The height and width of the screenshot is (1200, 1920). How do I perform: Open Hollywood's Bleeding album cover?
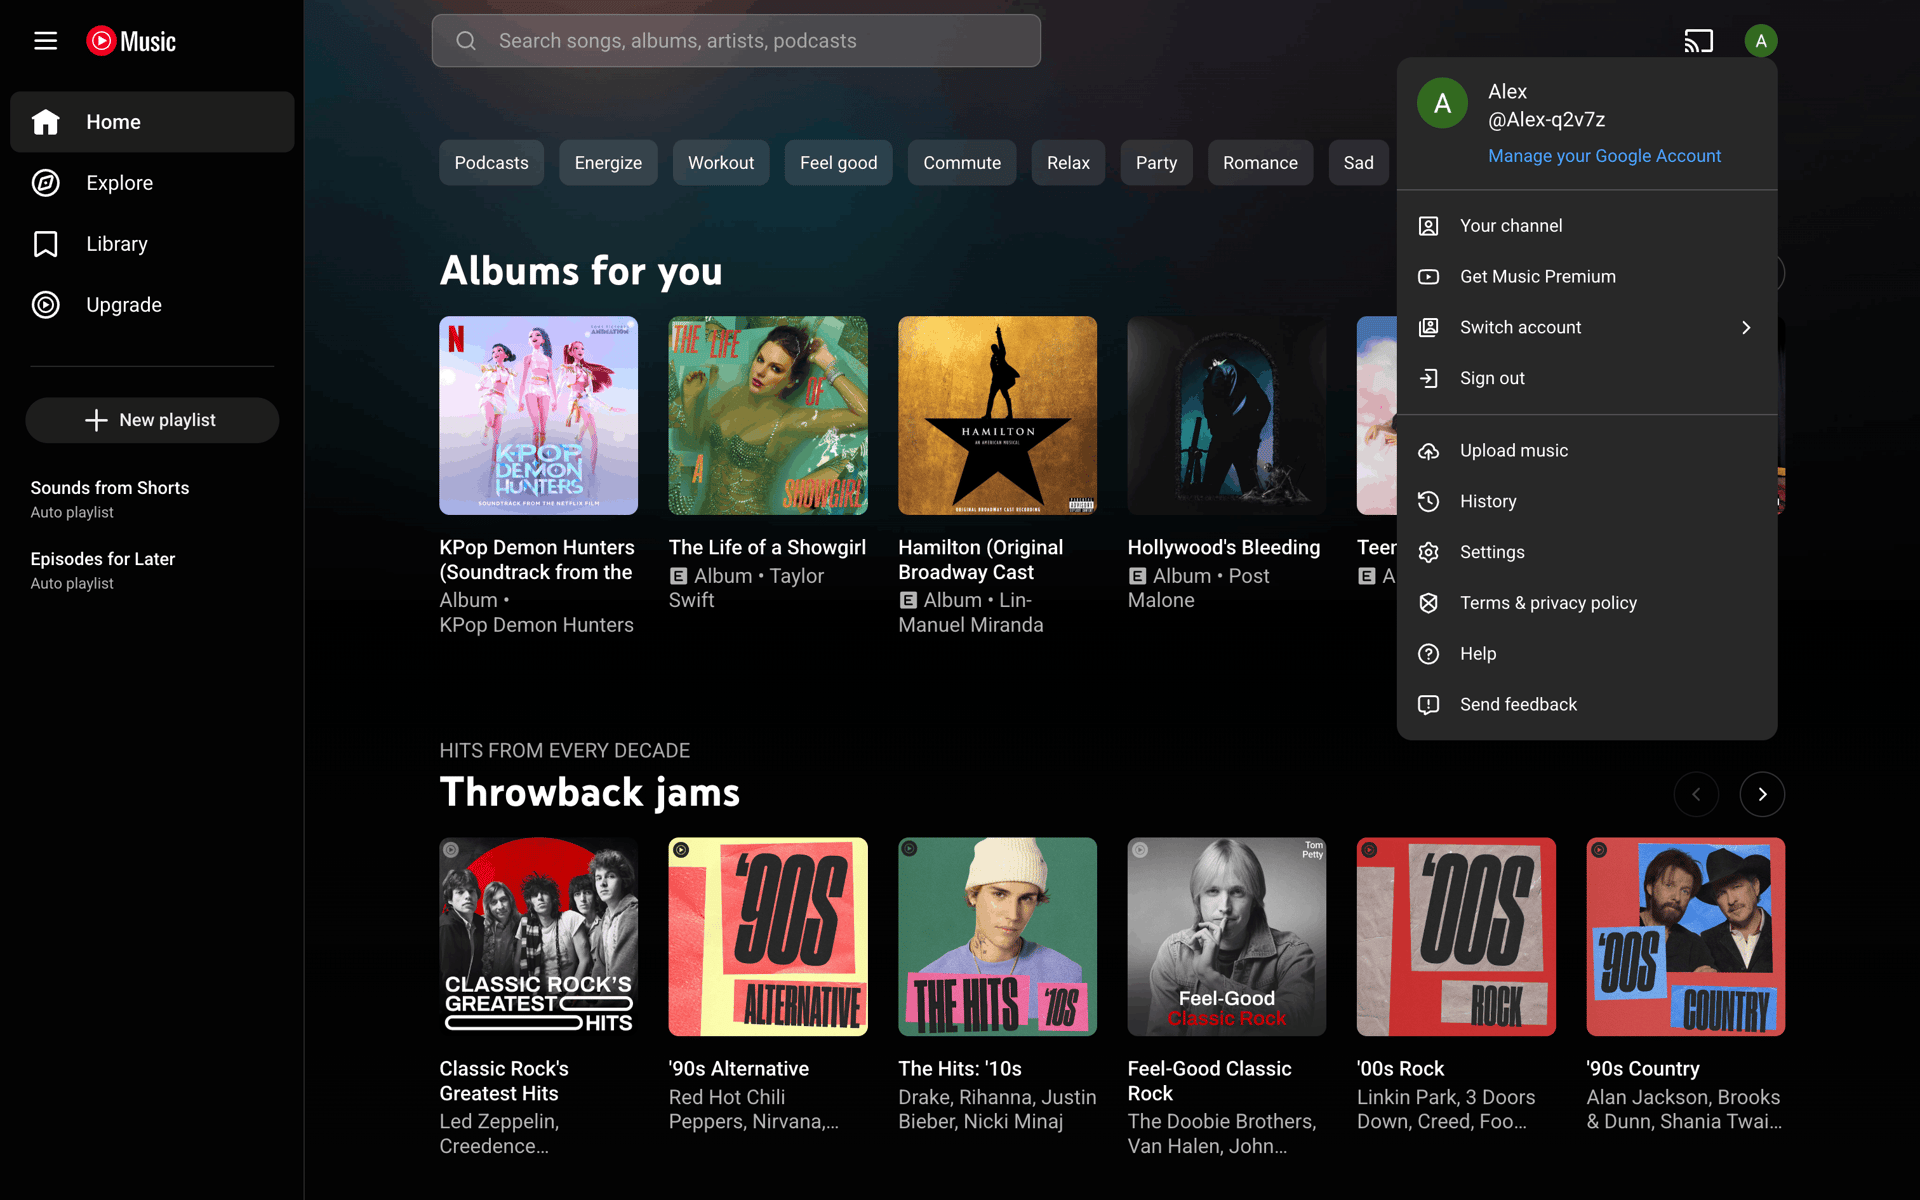pyautogui.click(x=1227, y=416)
